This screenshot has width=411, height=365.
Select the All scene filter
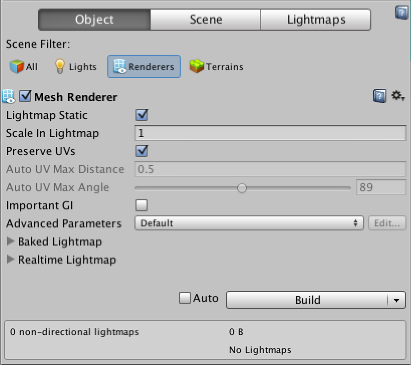pyautogui.click(x=24, y=67)
